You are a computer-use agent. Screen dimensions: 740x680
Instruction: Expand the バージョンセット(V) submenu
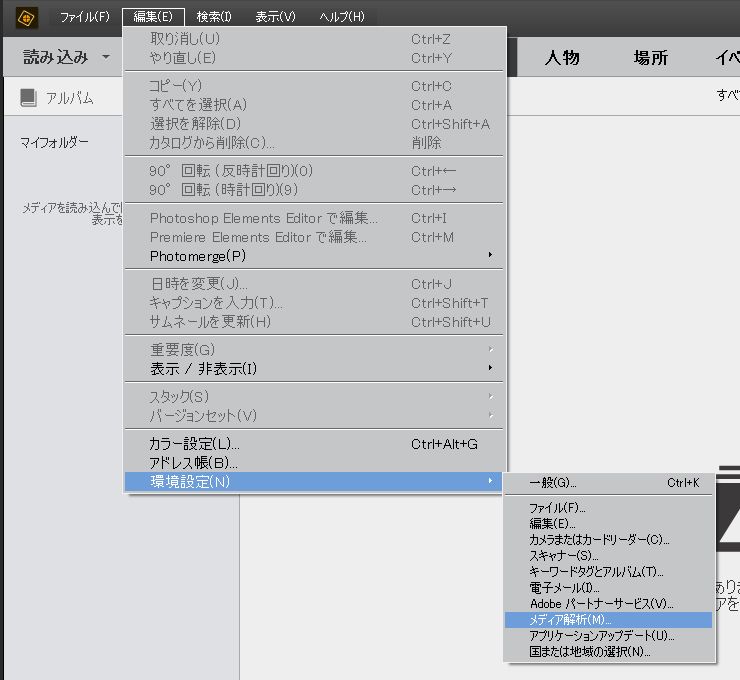click(x=314, y=416)
